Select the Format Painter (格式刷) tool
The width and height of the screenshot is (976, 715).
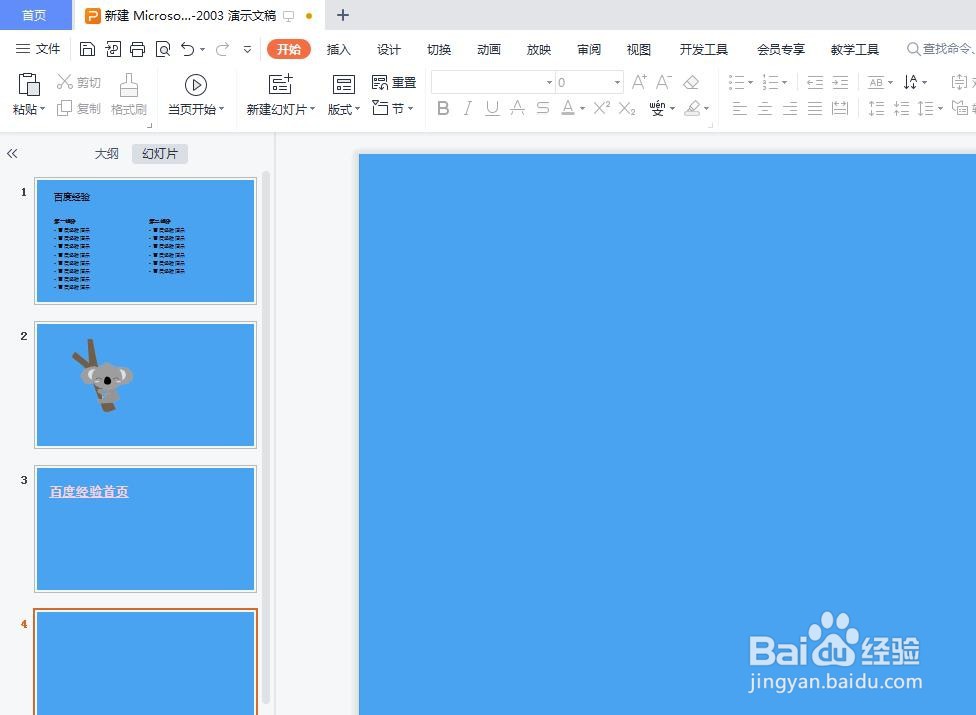pos(129,94)
